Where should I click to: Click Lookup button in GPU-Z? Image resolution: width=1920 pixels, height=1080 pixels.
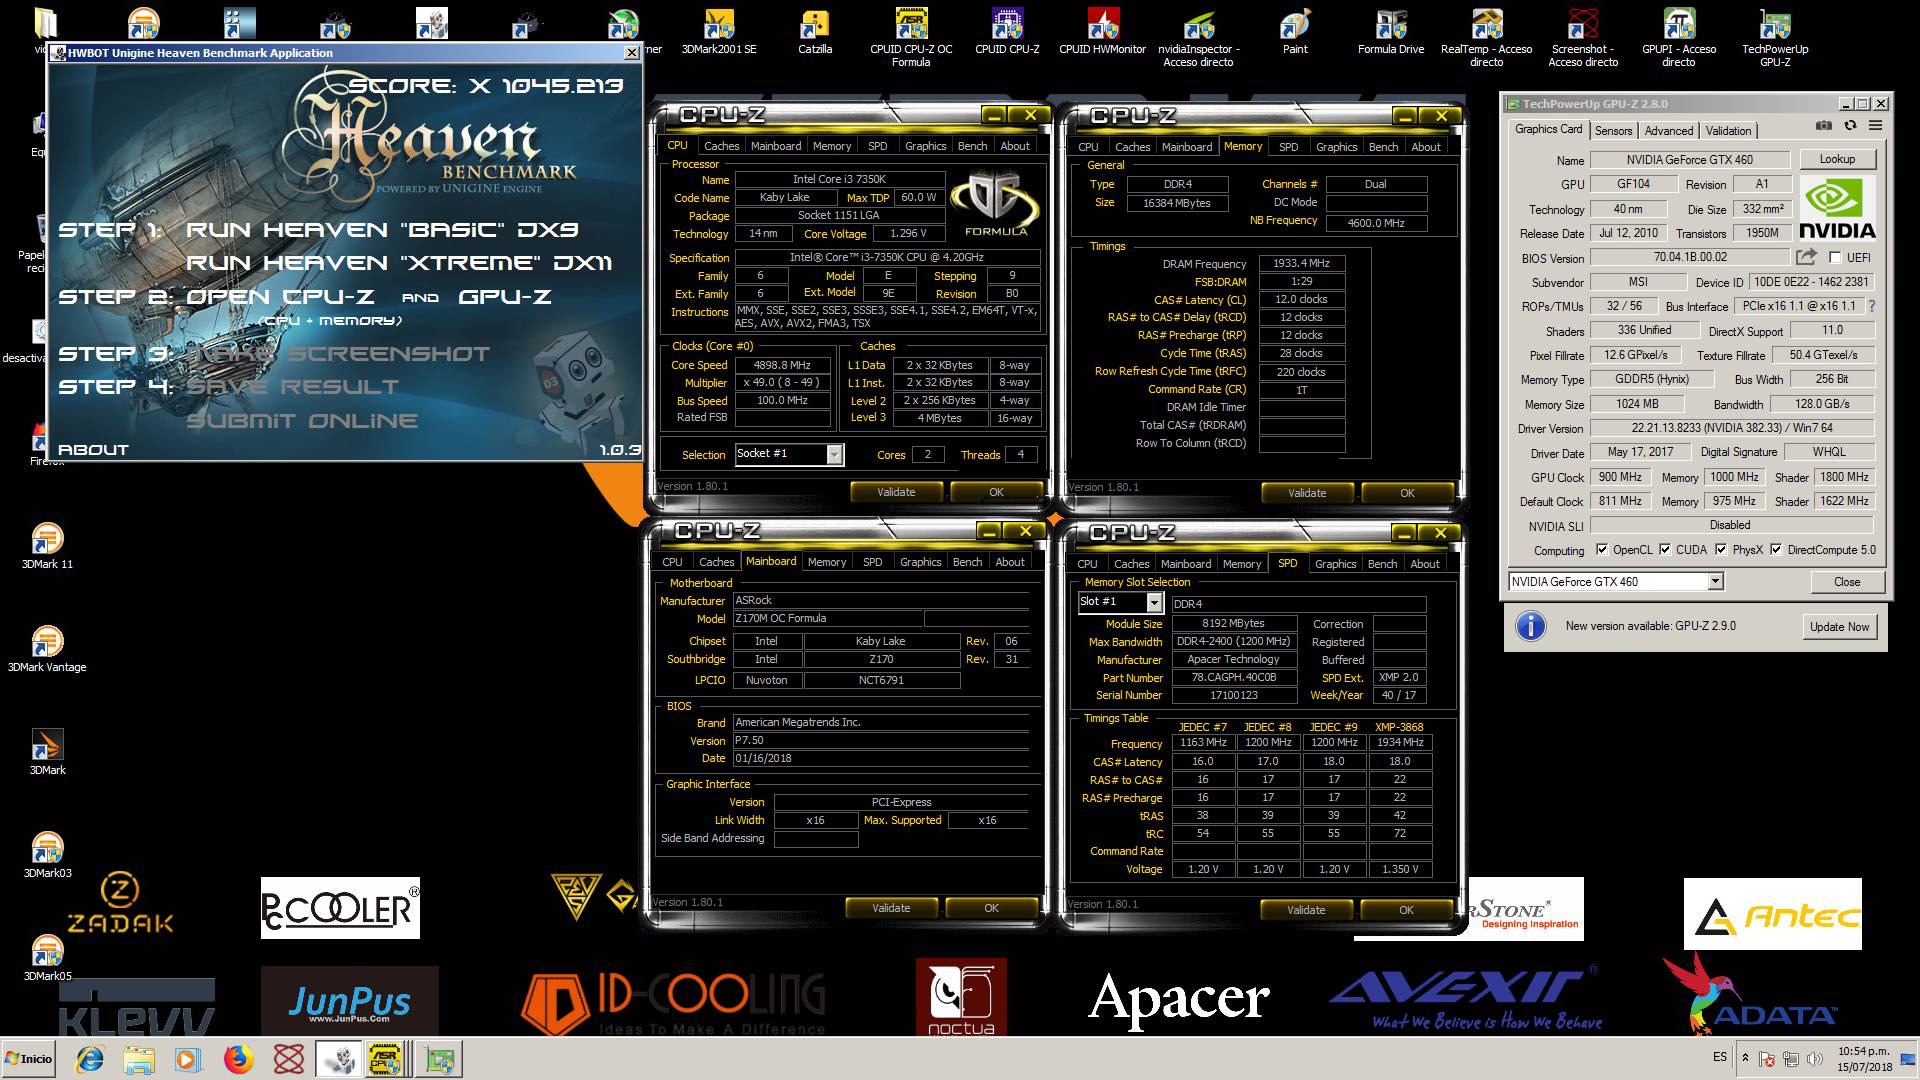[x=1837, y=159]
